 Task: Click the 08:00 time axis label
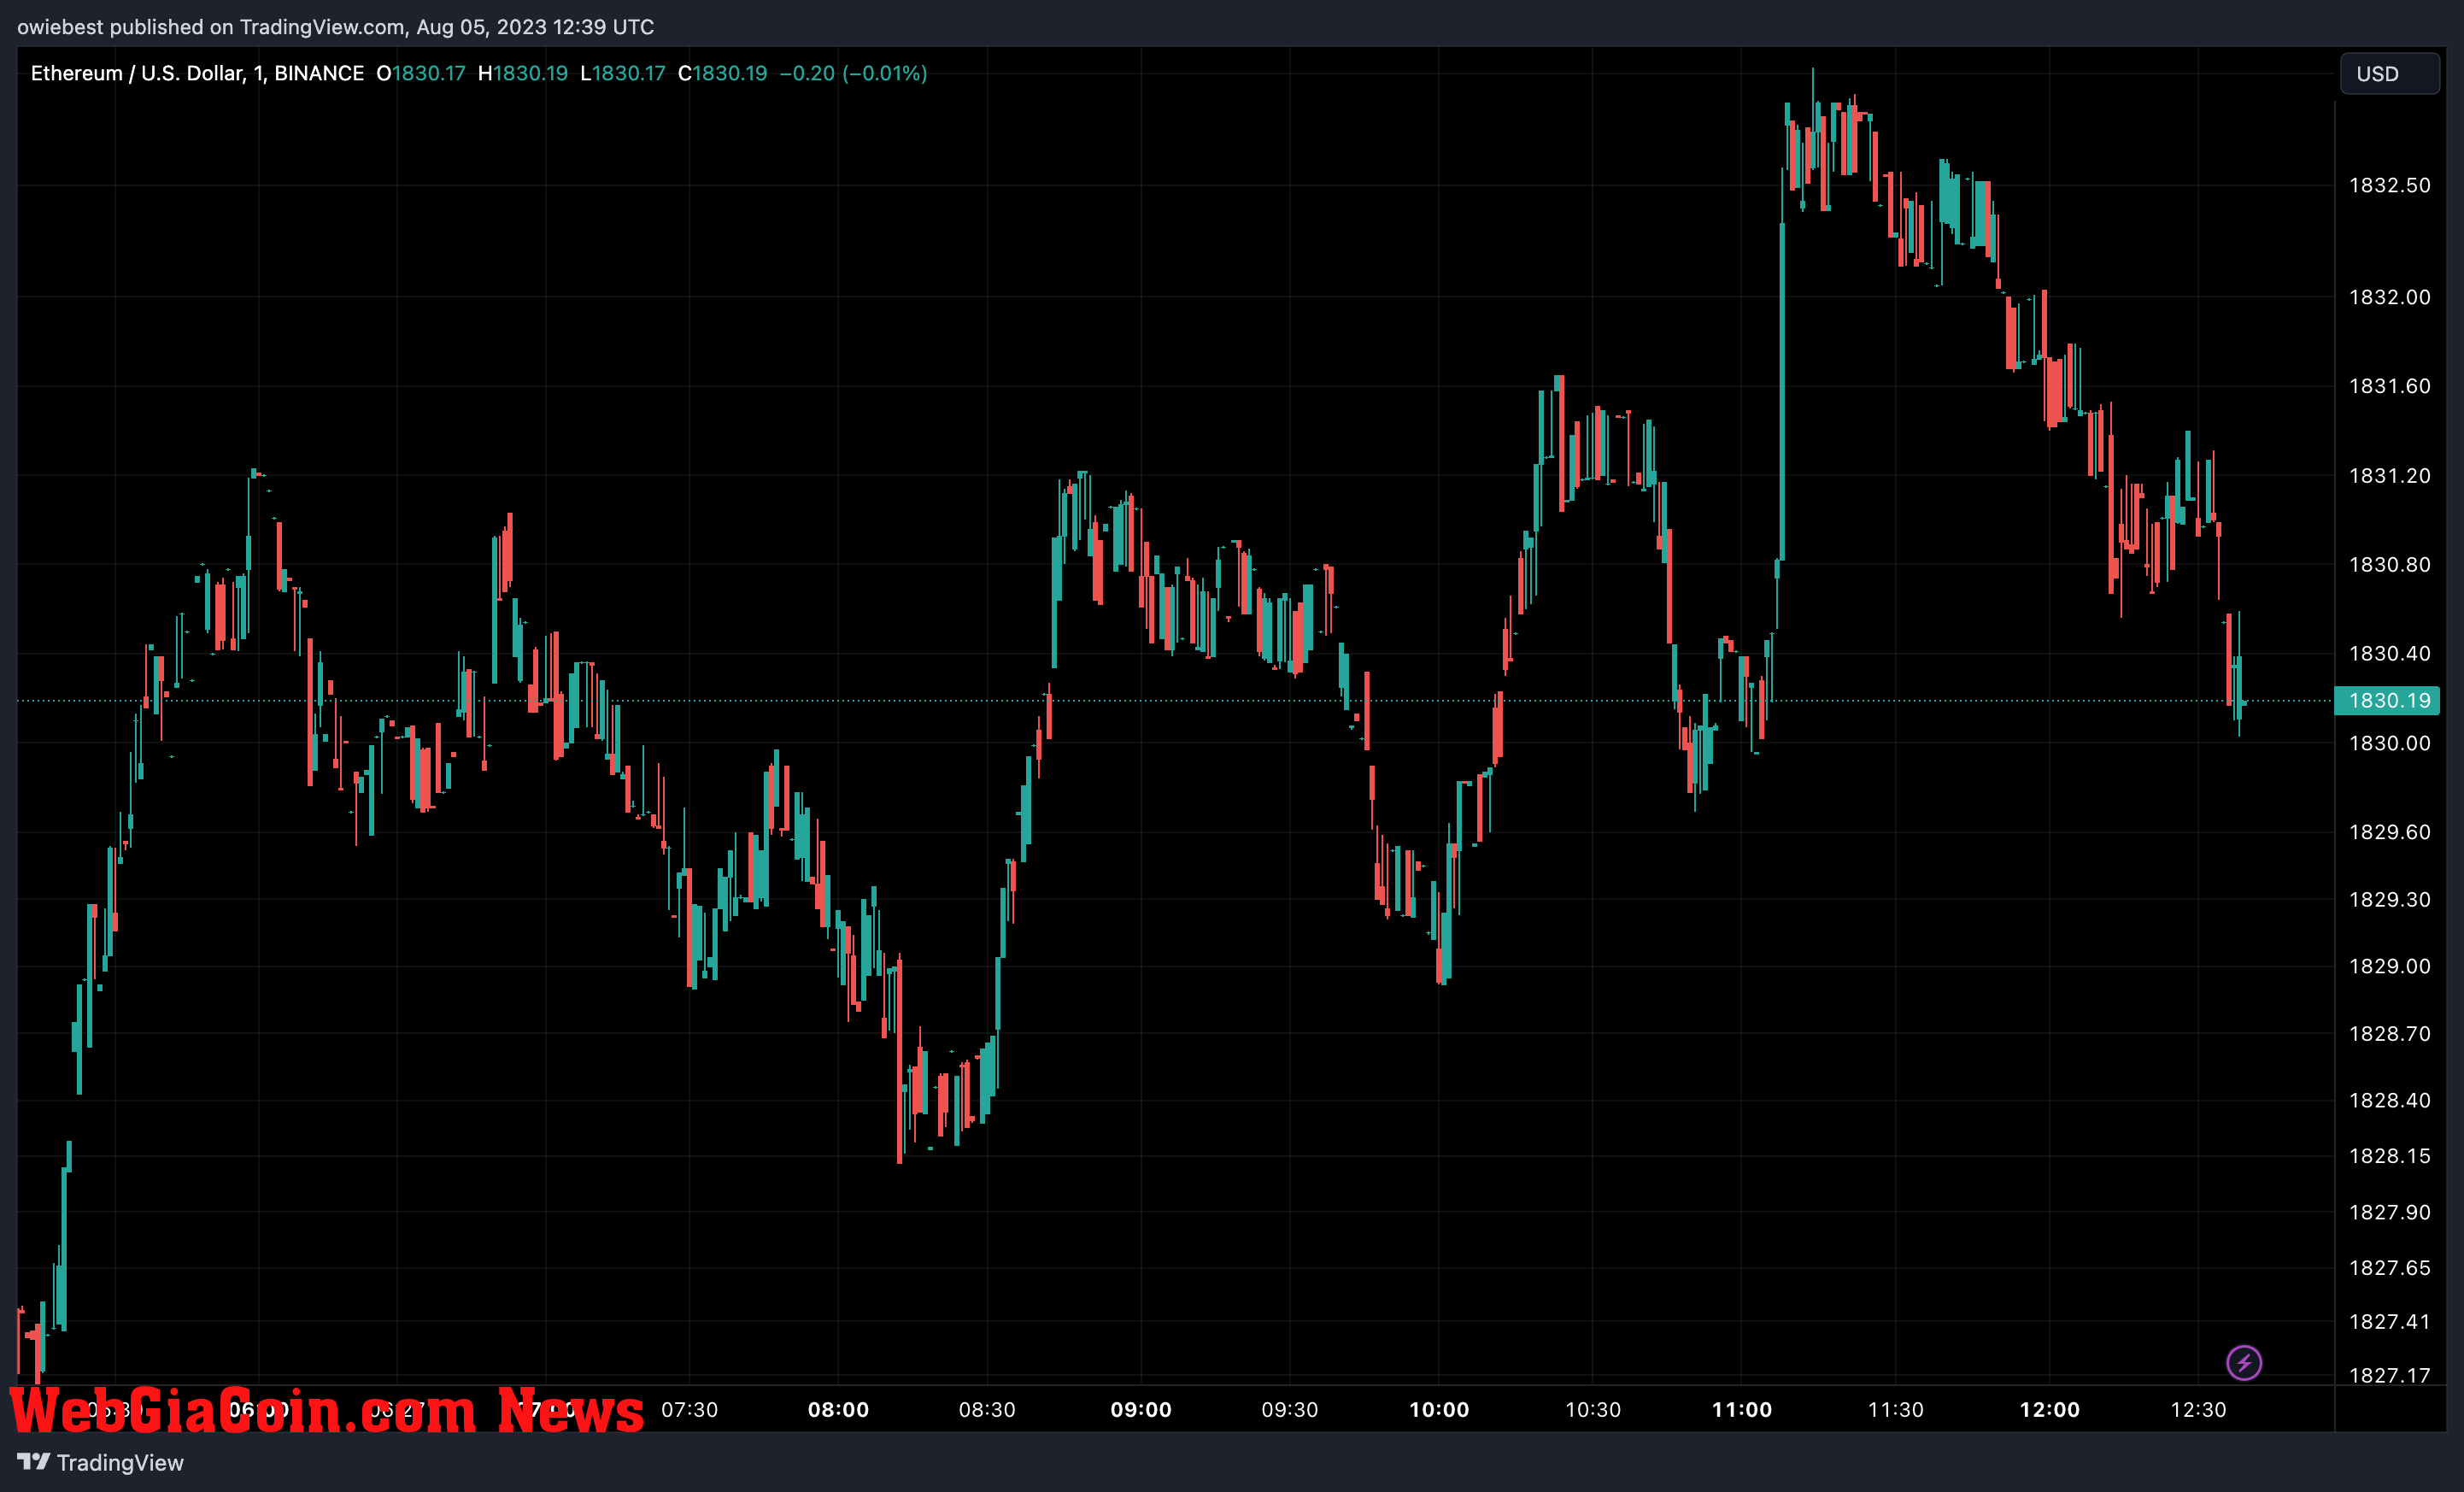(838, 1410)
